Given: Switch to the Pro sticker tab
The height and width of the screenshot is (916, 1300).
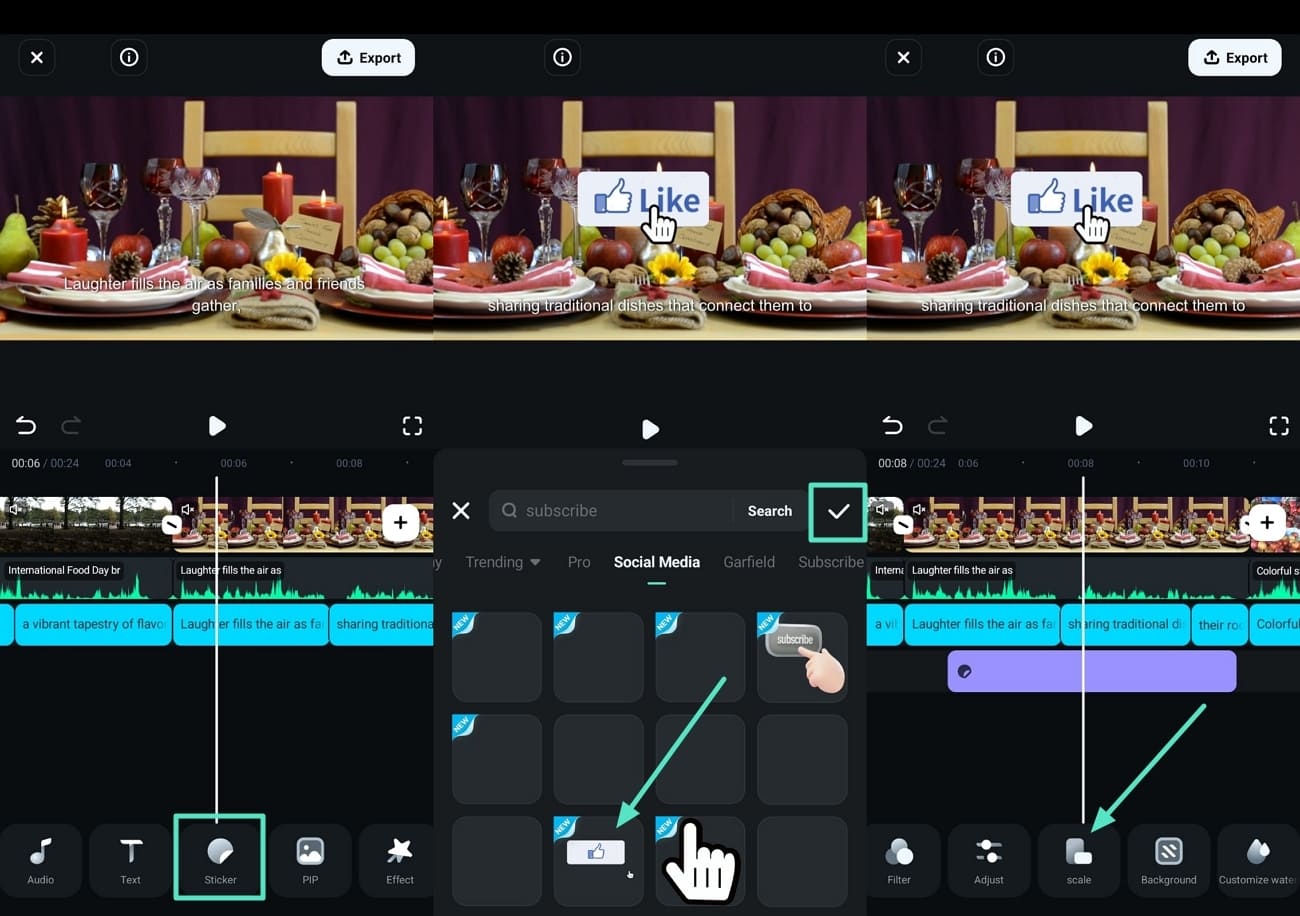Looking at the screenshot, I should tap(579, 562).
